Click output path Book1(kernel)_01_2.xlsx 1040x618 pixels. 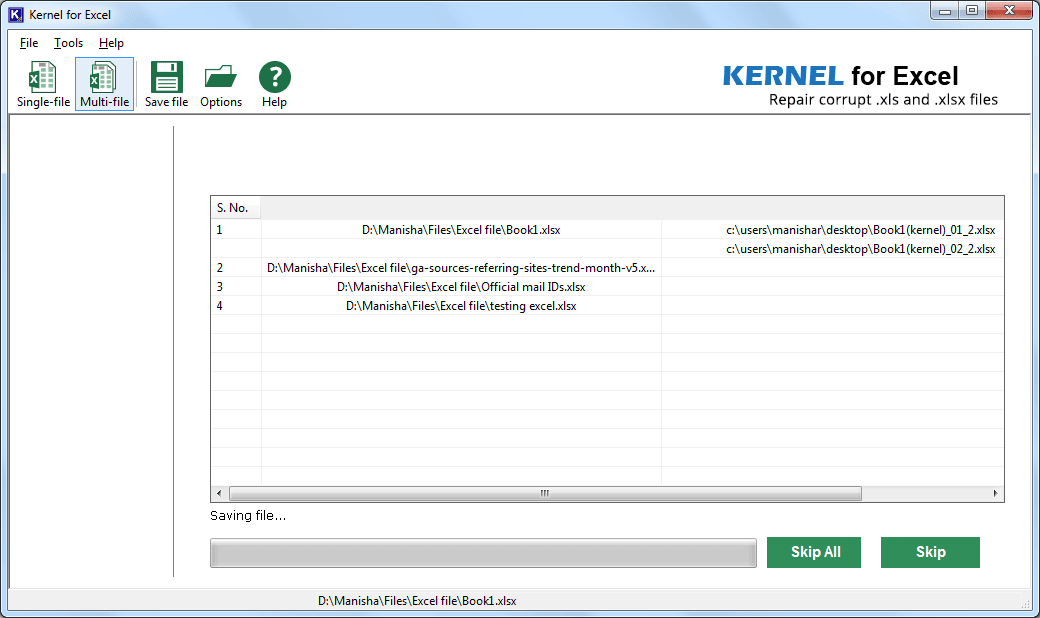(x=860, y=230)
